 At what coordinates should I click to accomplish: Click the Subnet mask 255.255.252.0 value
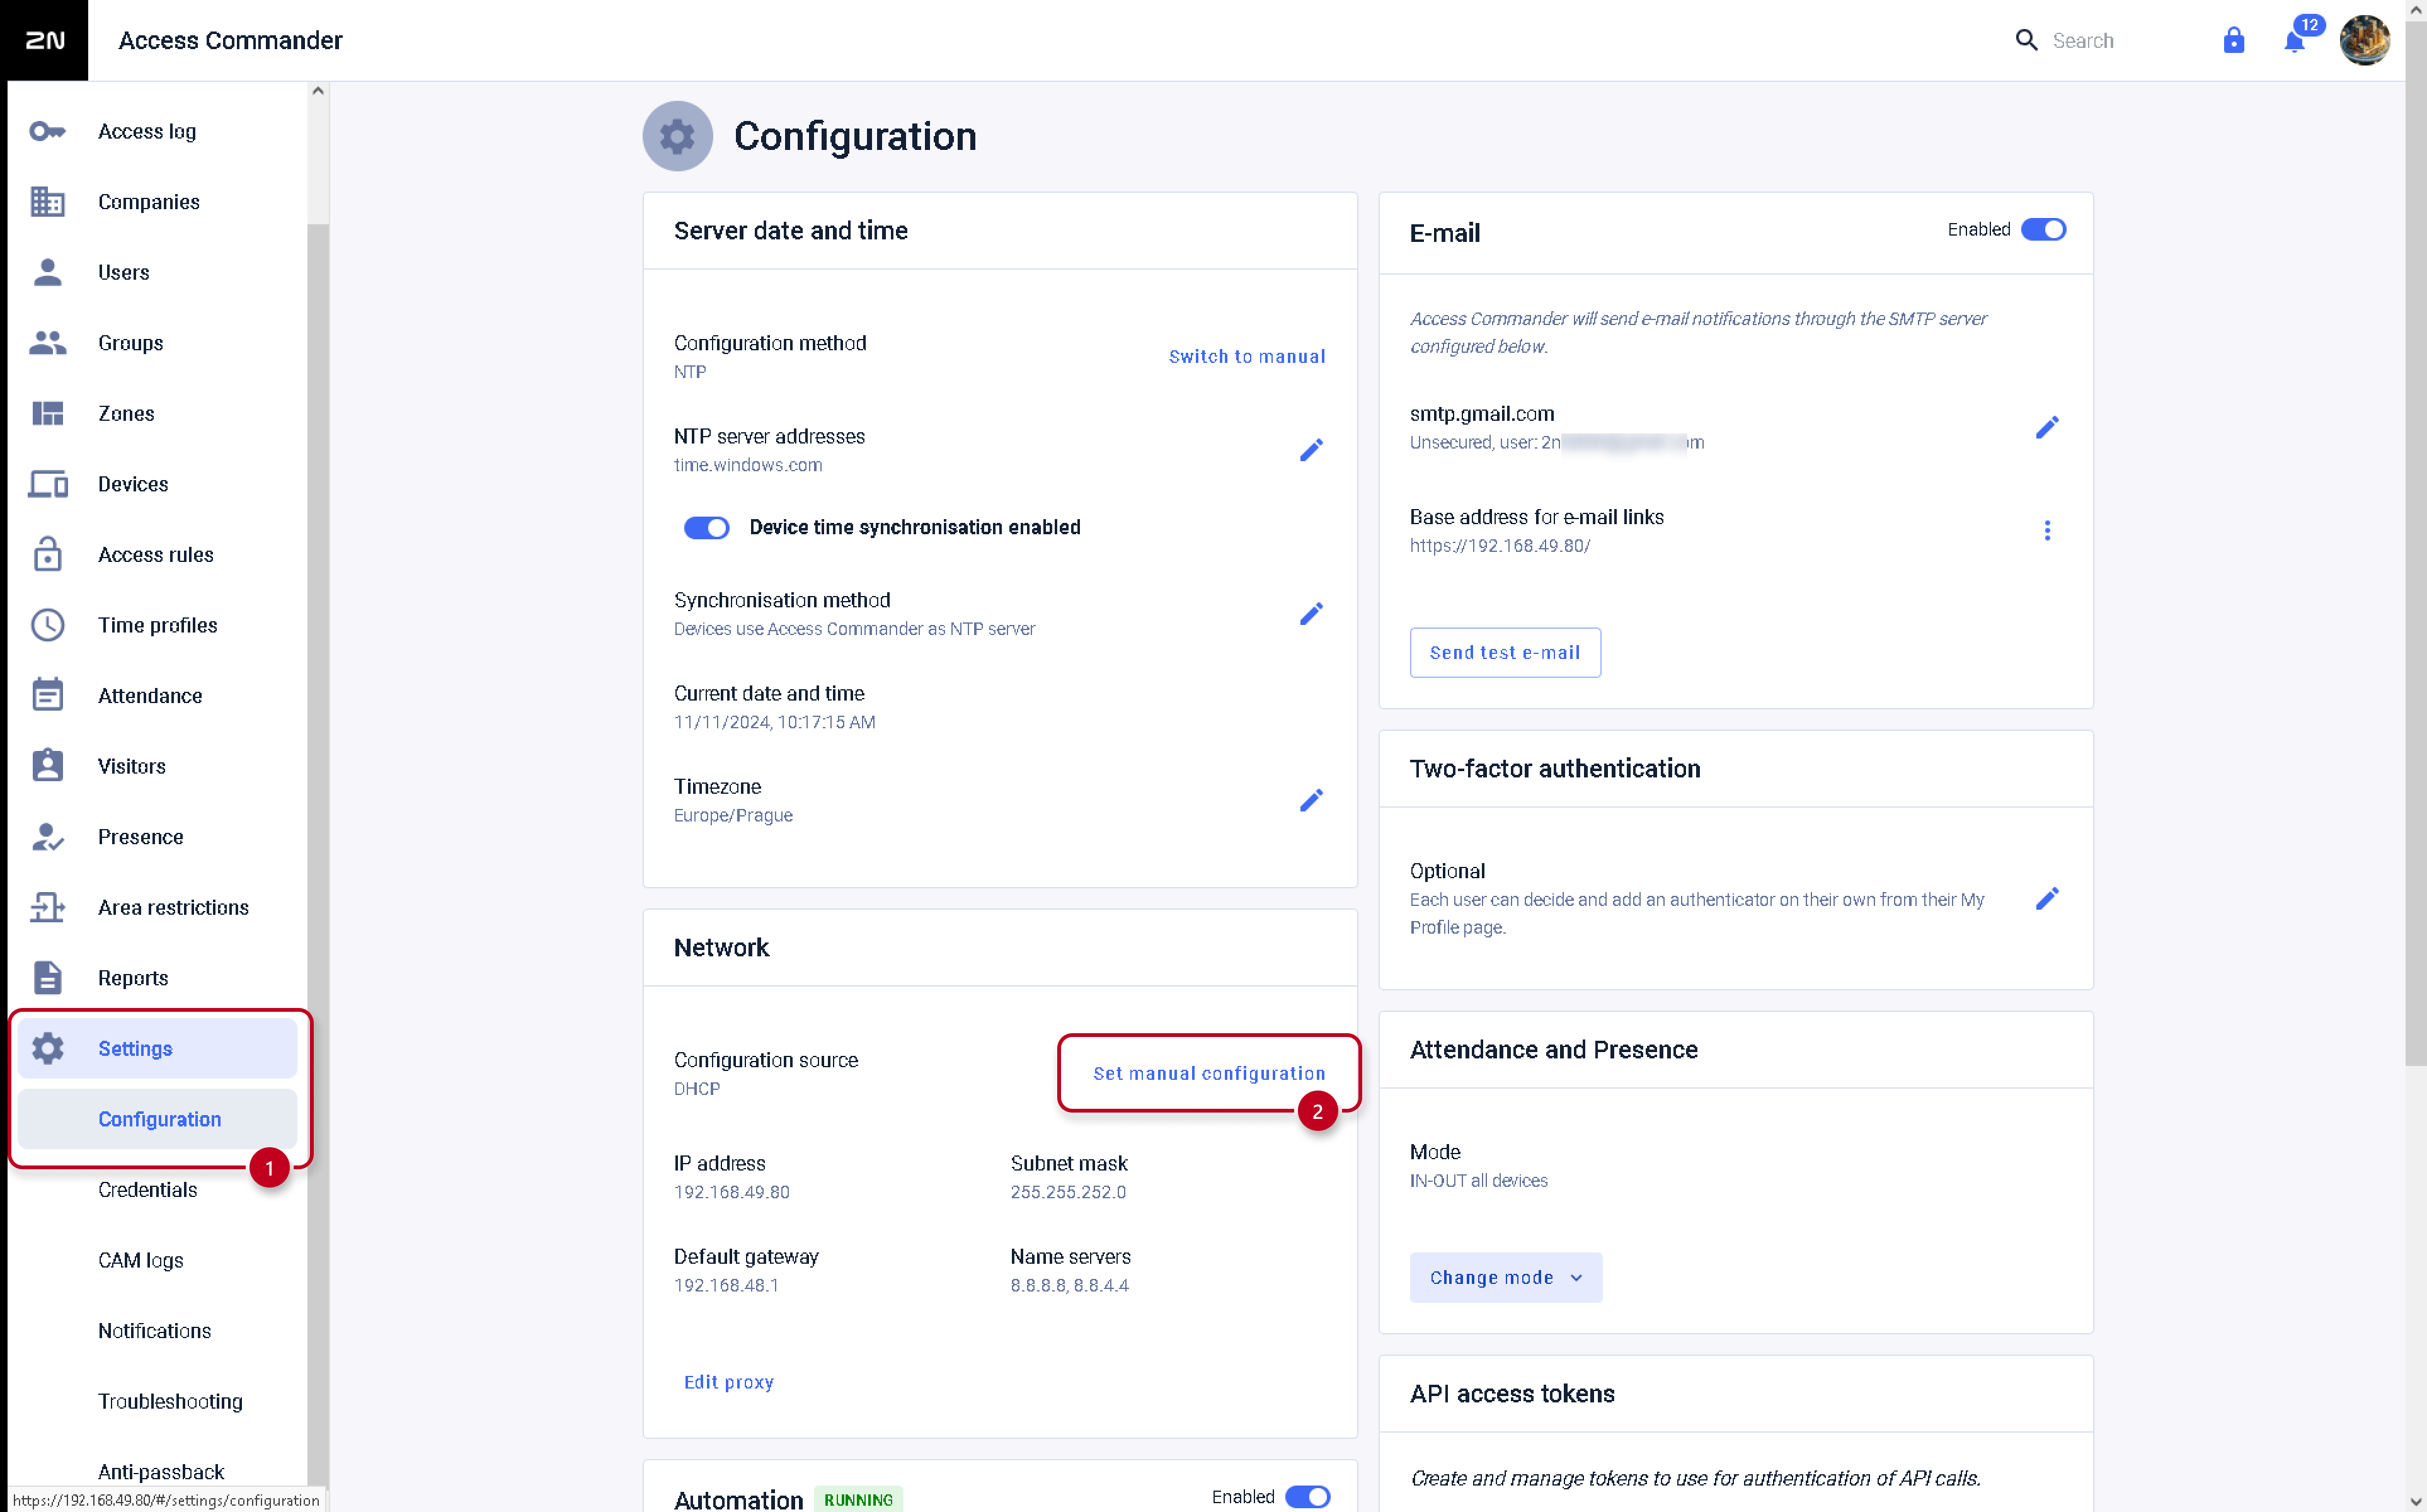[x=1068, y=1192]
